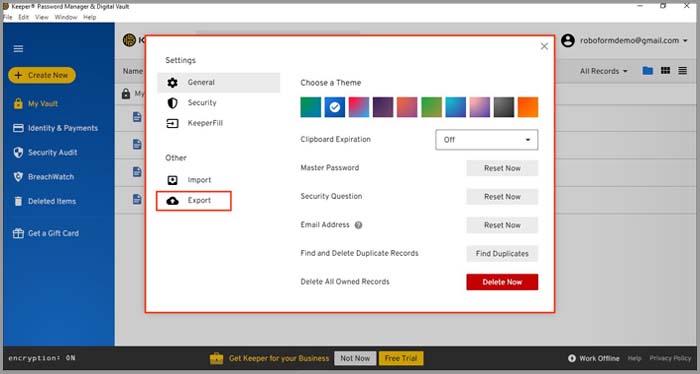Click Not Now in the business banner
The height and width of the screenshot is (374, 700).
[x=355, y=358]
